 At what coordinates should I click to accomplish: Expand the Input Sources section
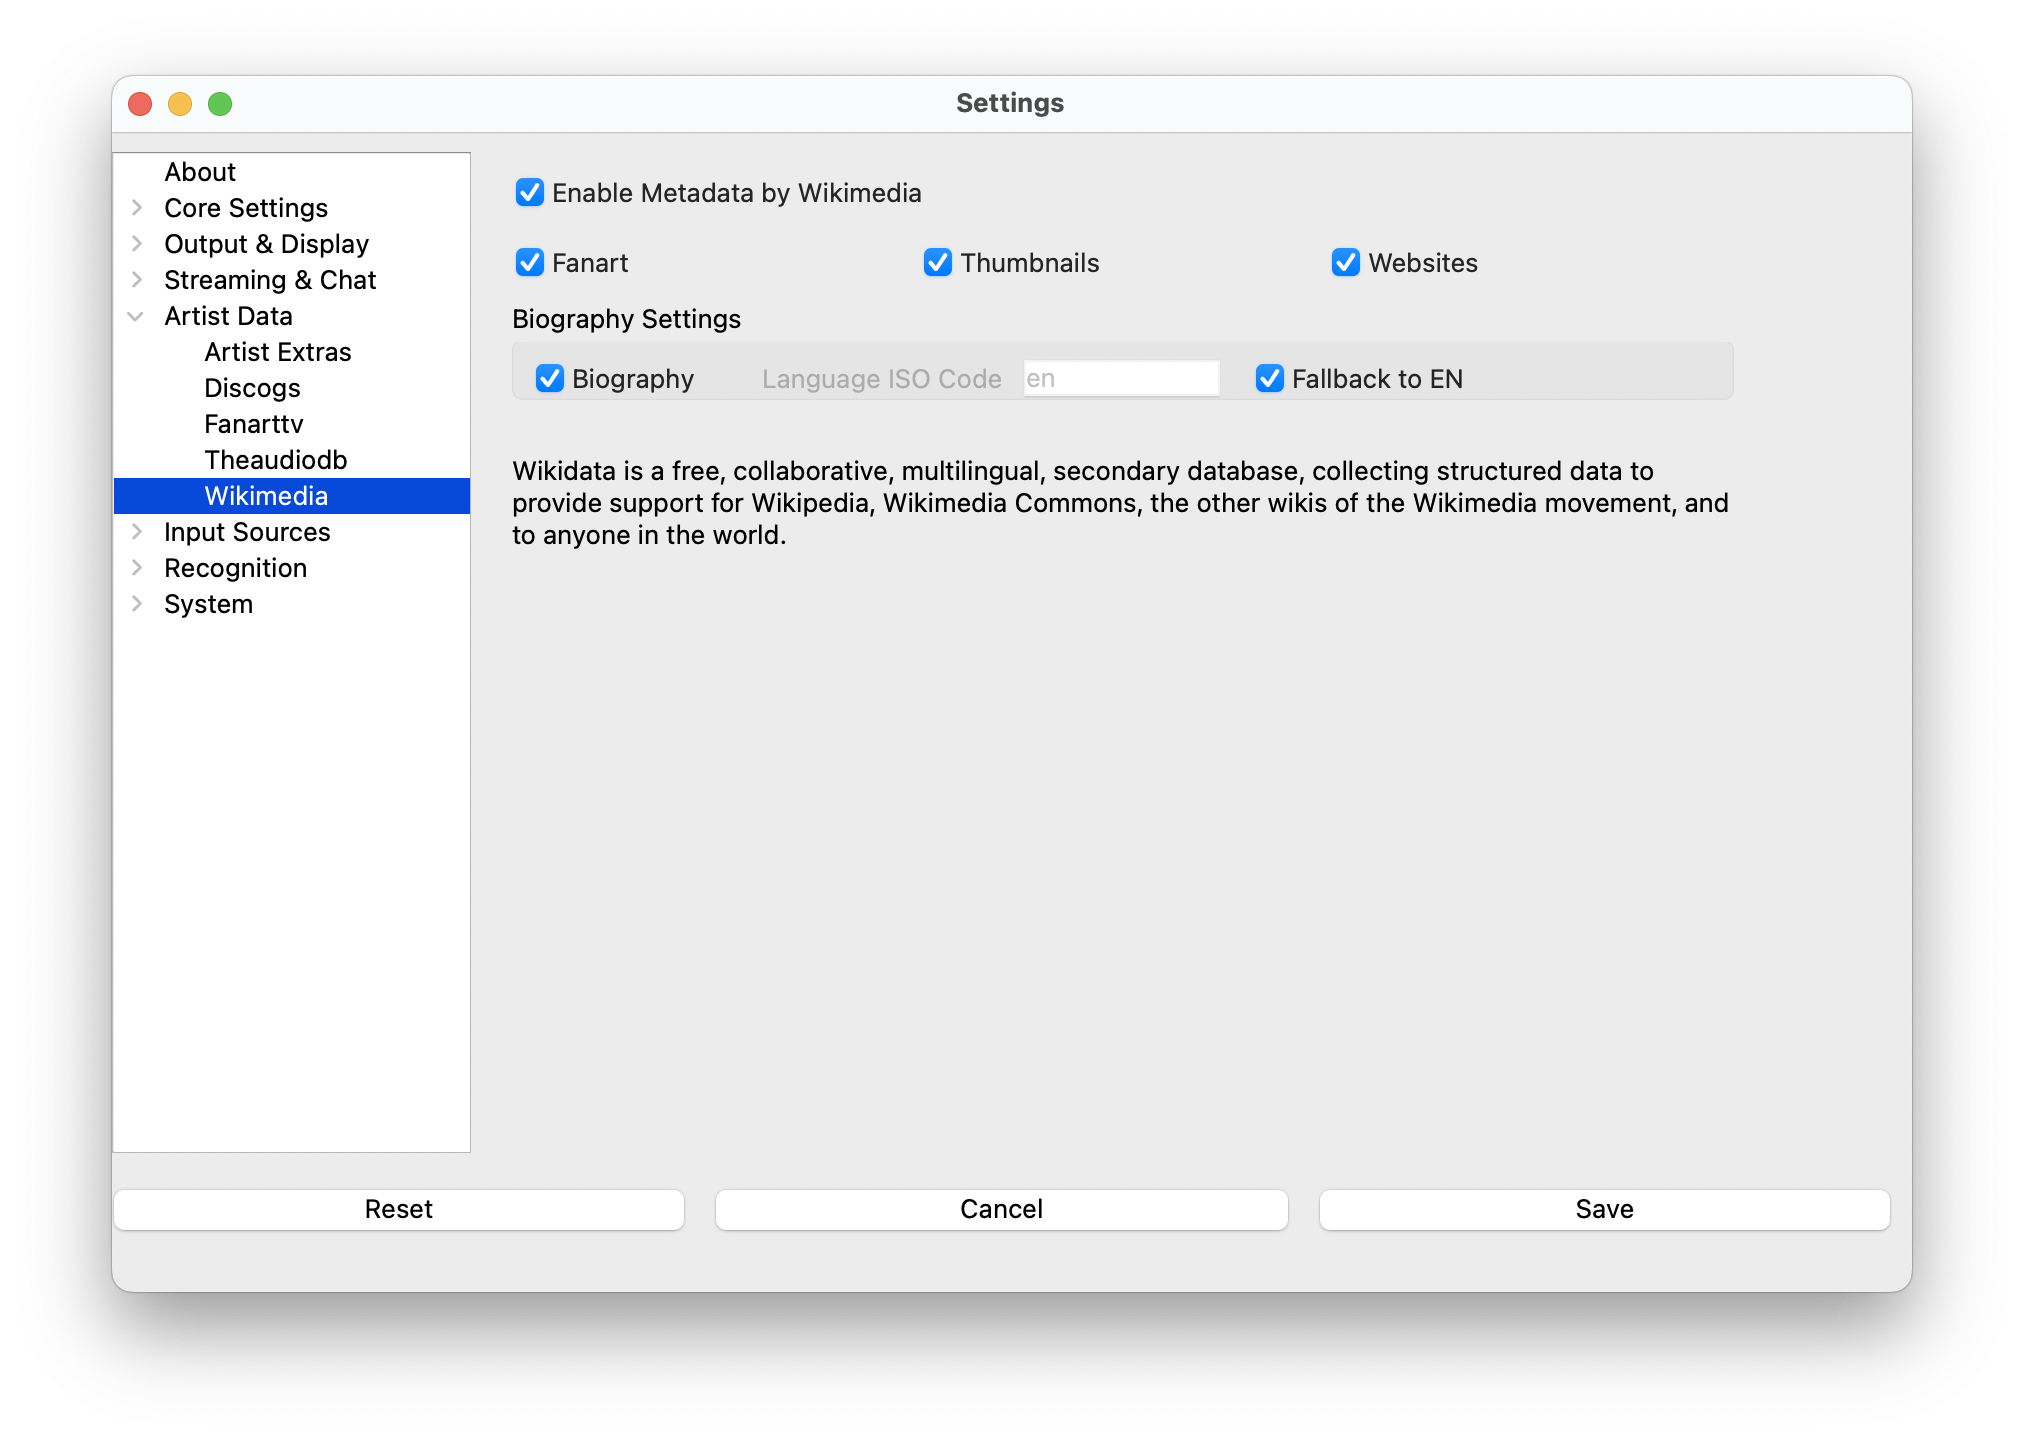pyautogui.click(x=137, y=532)
